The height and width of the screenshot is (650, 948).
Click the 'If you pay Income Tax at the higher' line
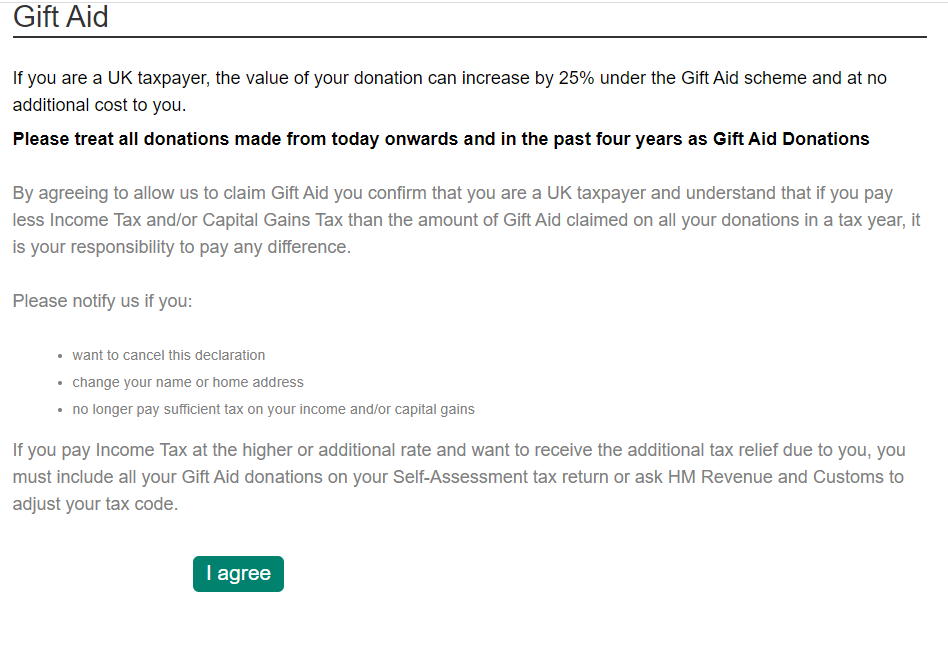(x=459, y=450)
